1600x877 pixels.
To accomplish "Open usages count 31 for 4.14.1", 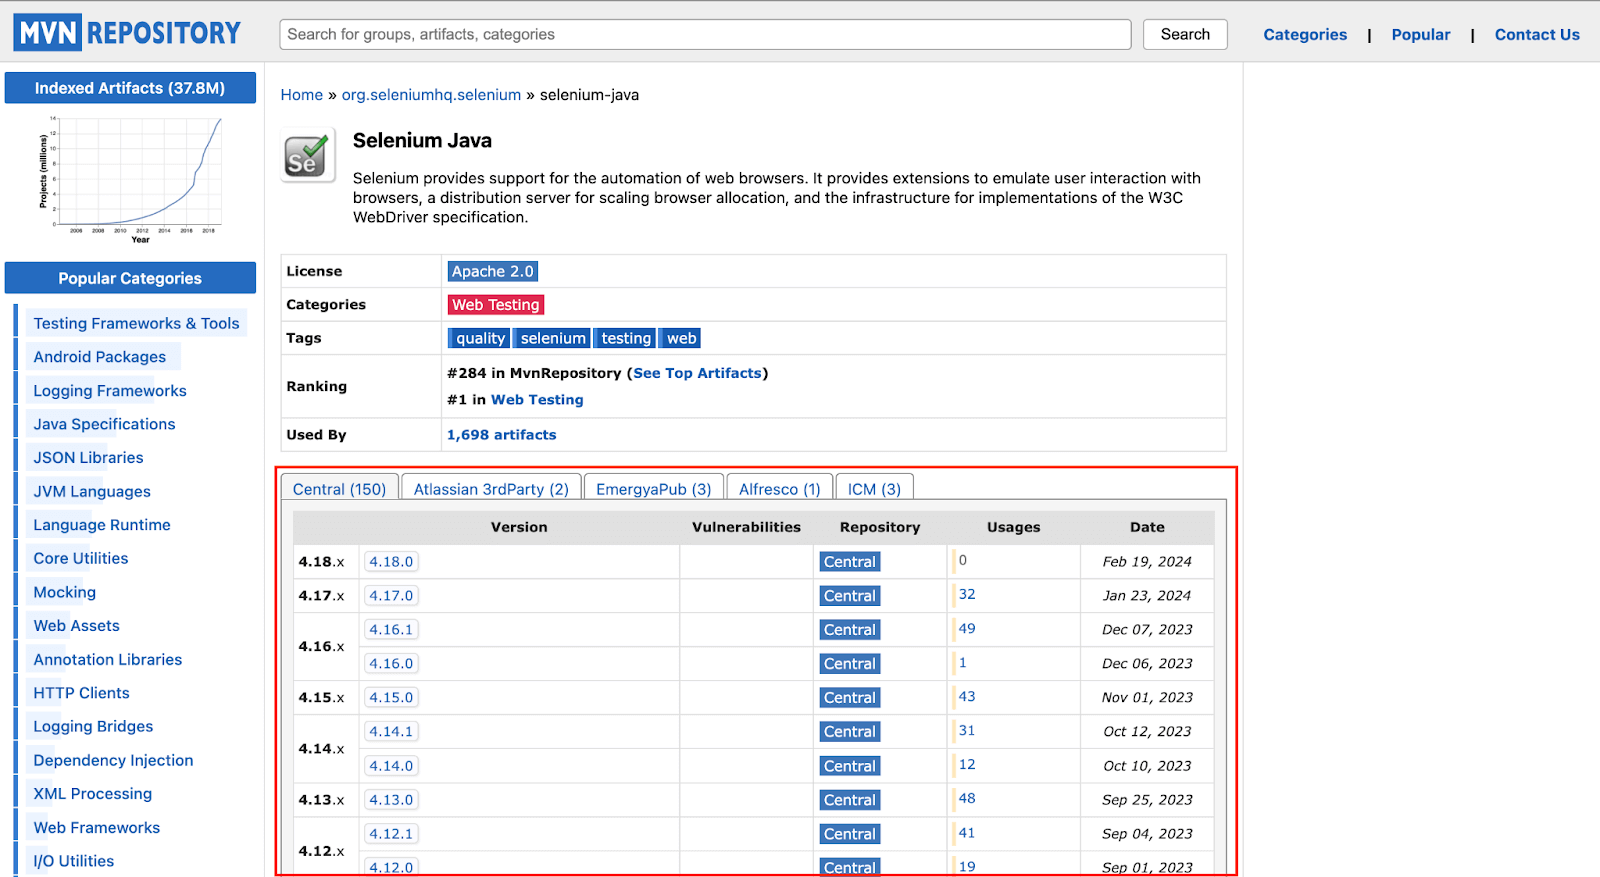I will (967, 730).
